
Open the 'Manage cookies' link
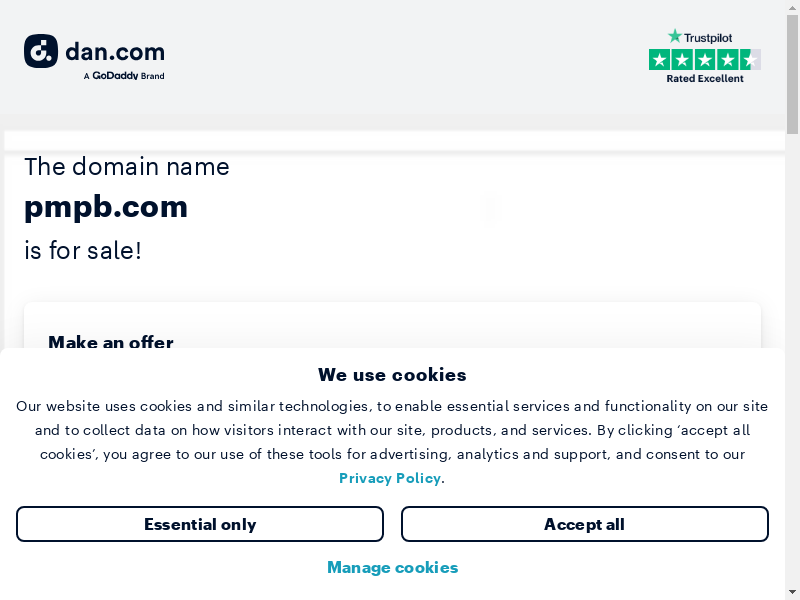(392, 567)
